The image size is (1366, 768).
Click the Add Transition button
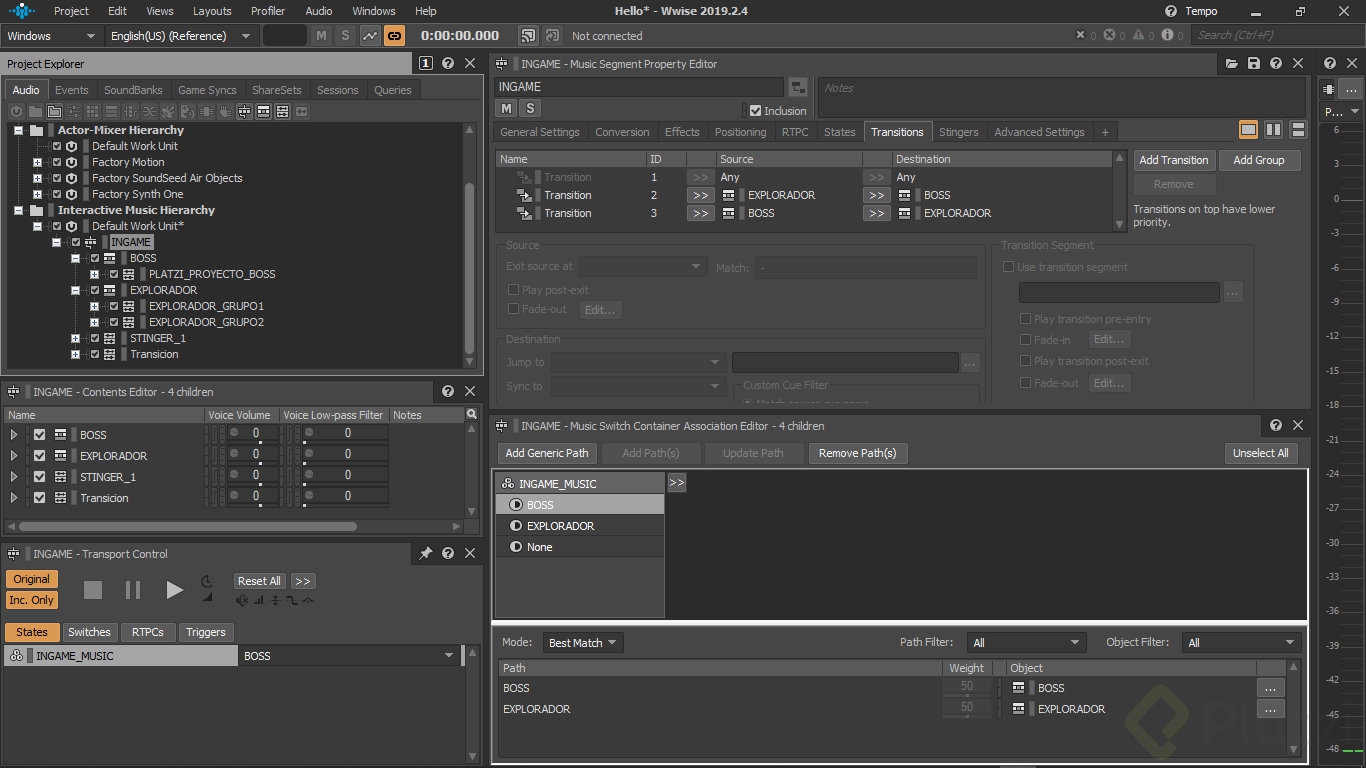pos(1173,160)
